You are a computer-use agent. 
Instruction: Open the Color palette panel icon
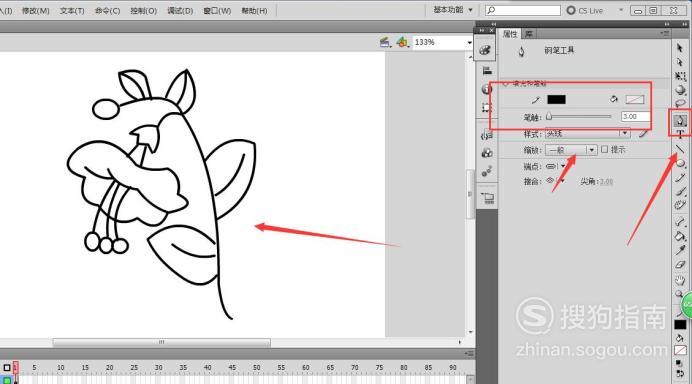(x=485, y=50)
